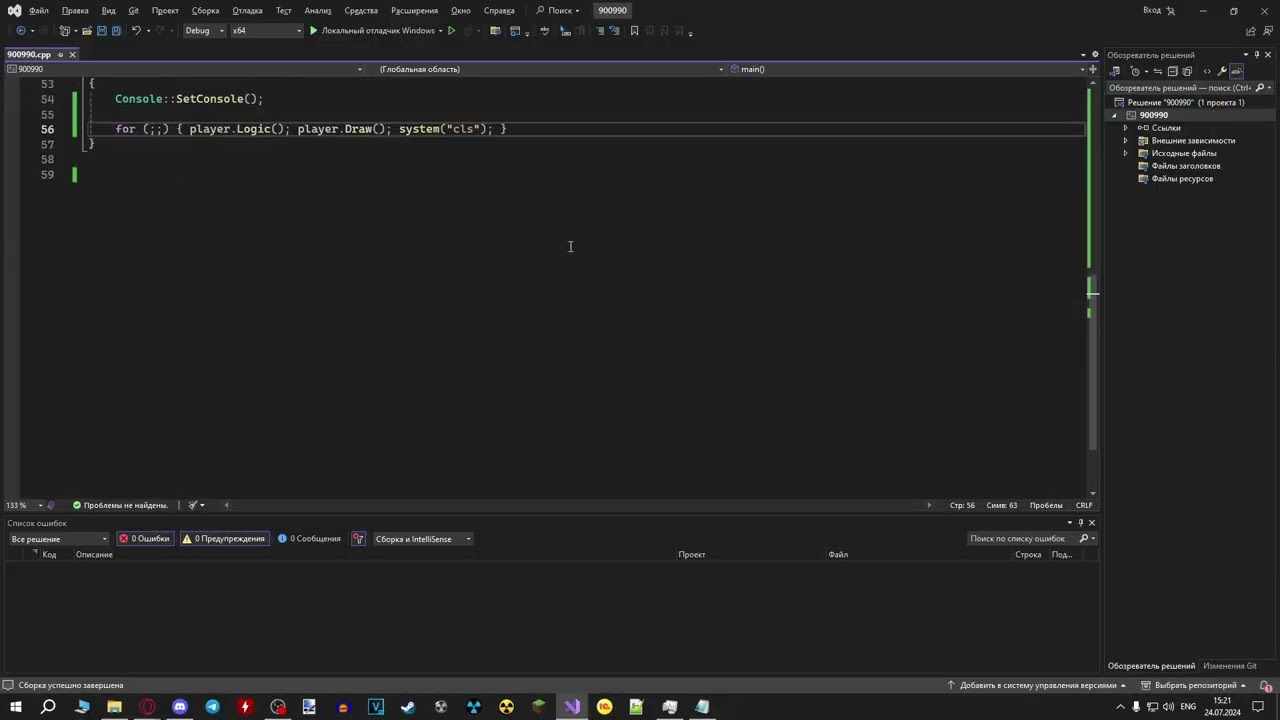Open 'Сборка и IntelliSense' dropdown

pos(422,539)
